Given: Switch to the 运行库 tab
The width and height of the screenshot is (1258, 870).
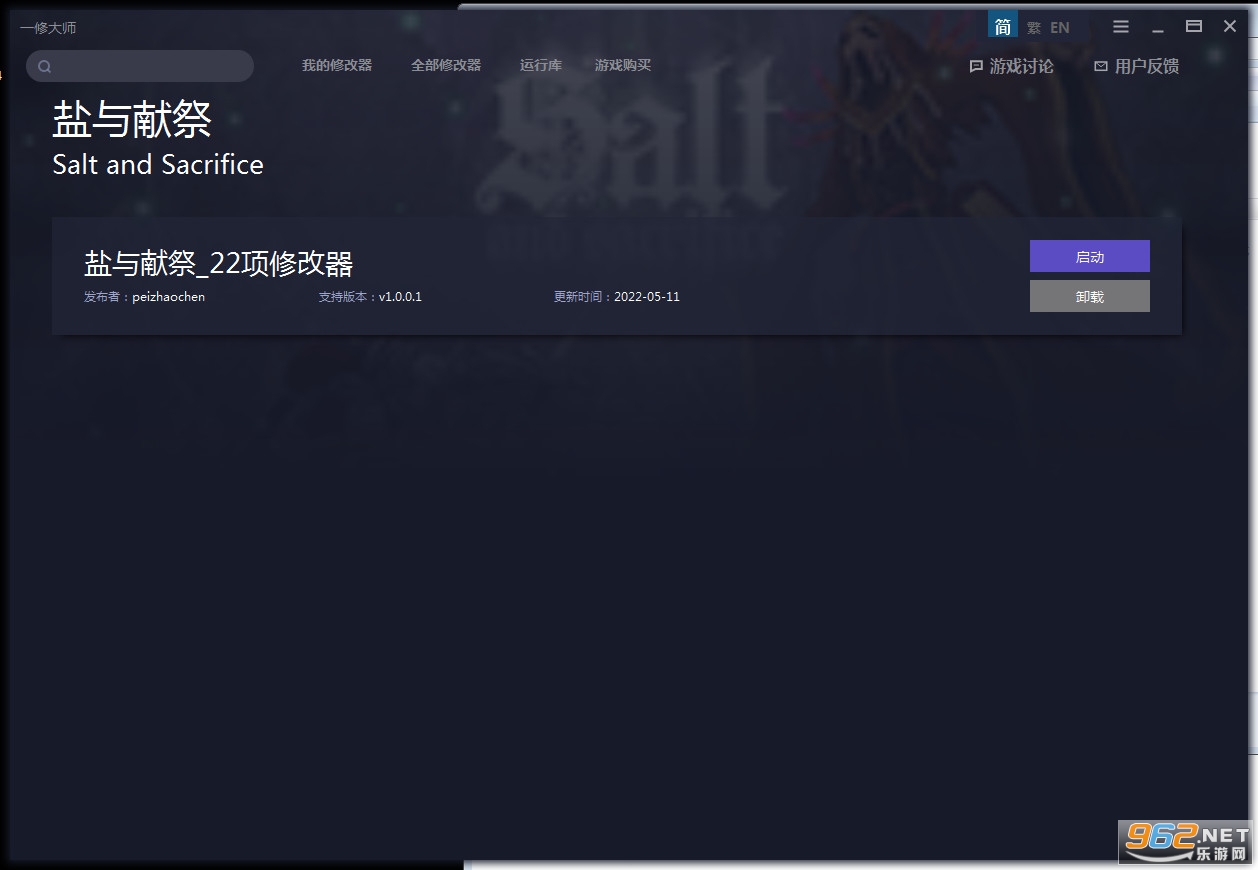Looking at the screenshot, I should click(x=541, y=65).
